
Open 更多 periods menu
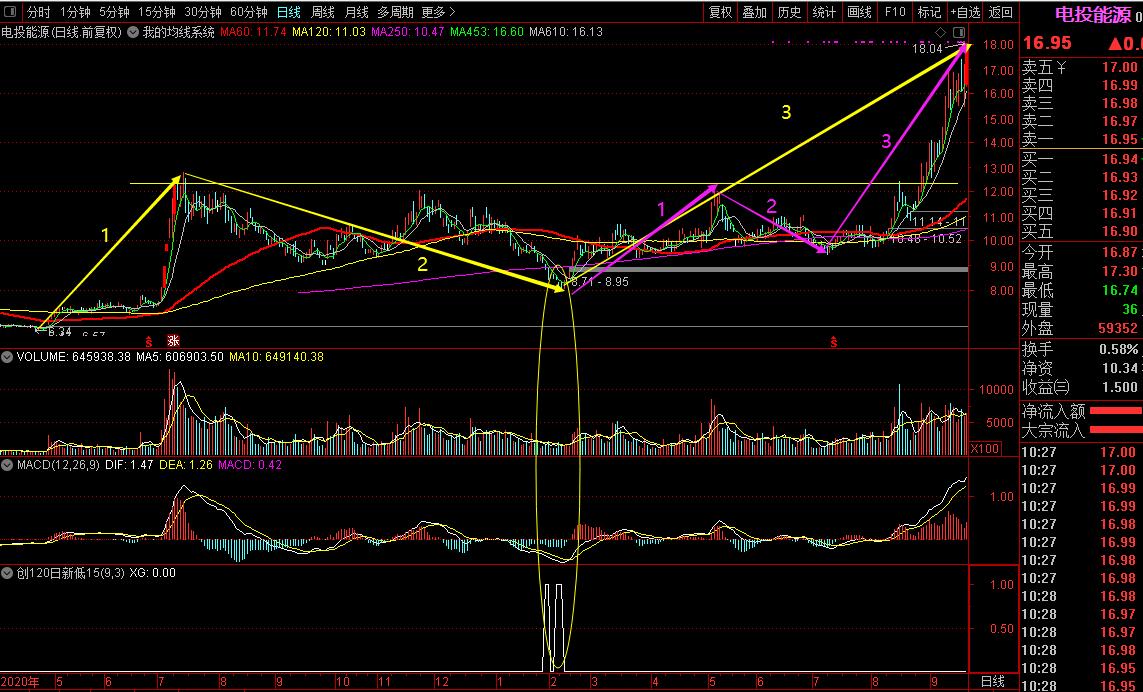click(x=438, y=12)
